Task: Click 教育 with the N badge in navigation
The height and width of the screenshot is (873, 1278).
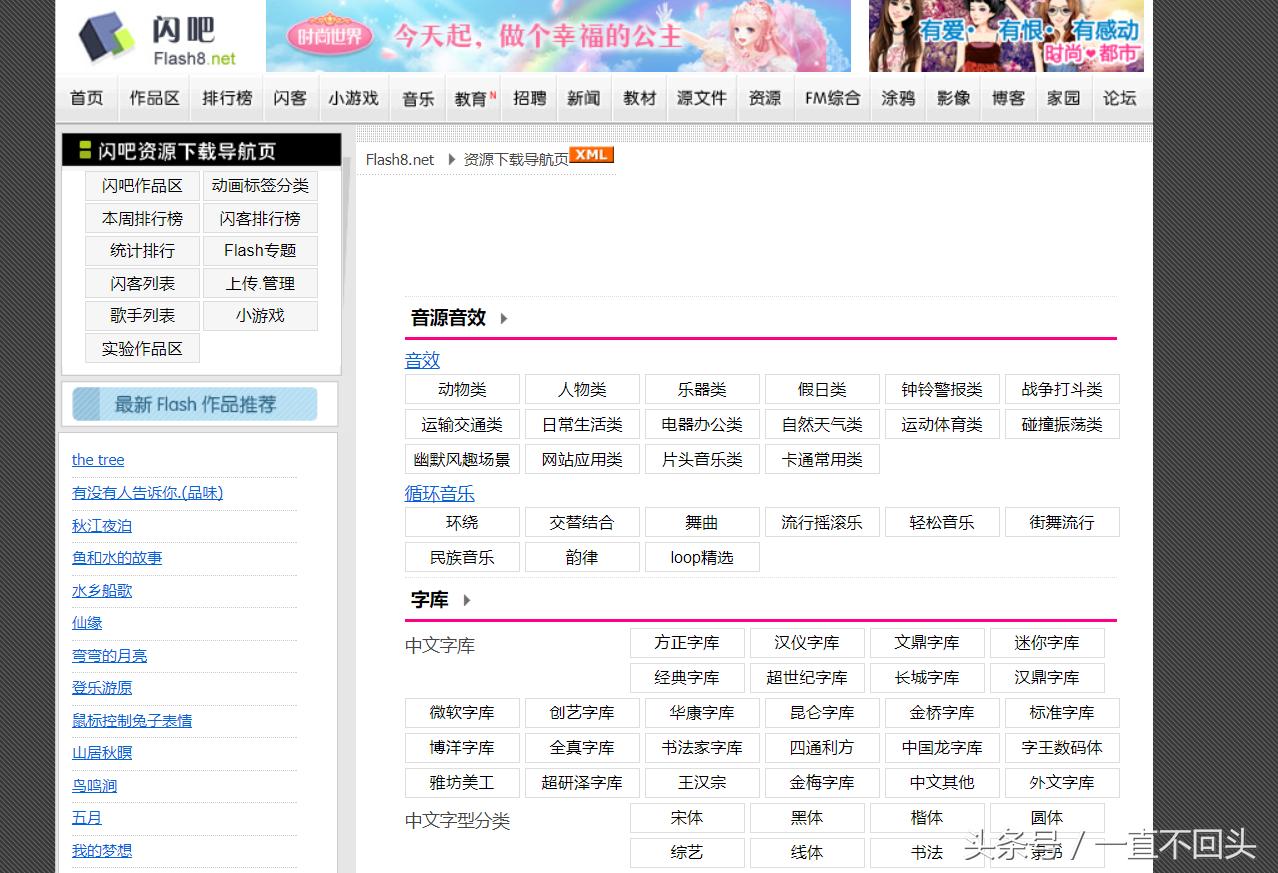Action: tap(470, 97)
